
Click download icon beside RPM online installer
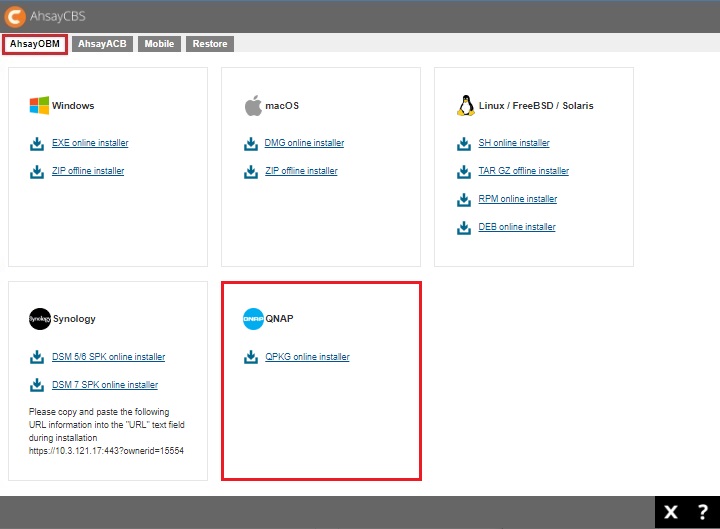pos(464,199)
